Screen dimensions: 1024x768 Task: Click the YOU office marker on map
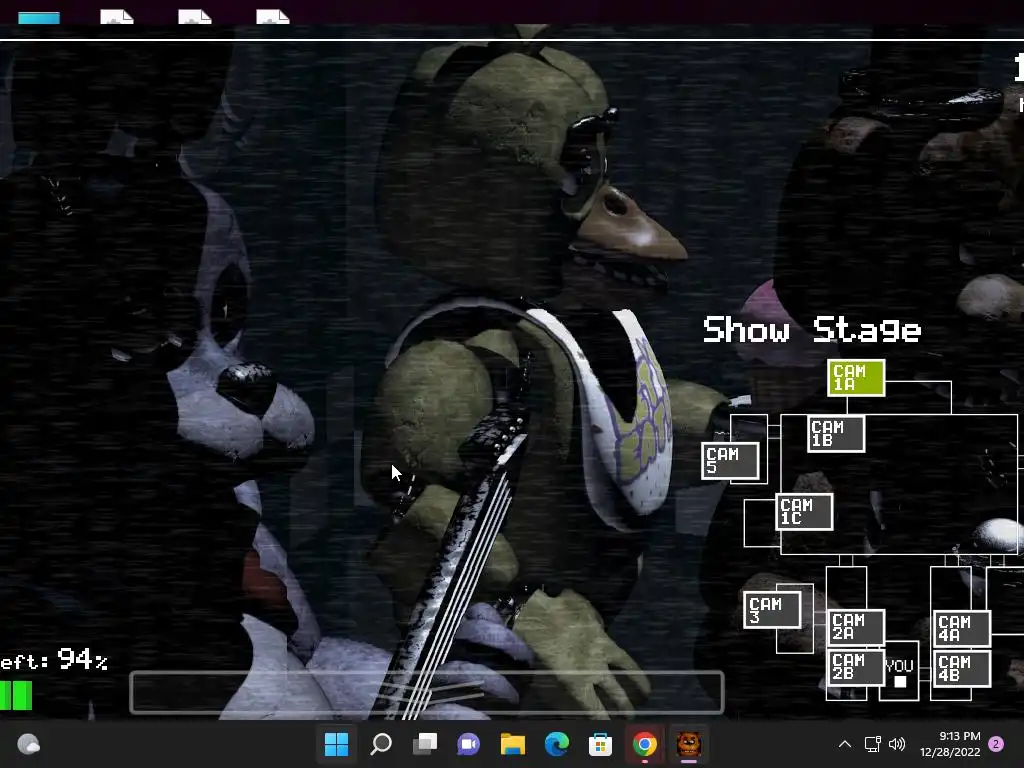tap(899, 673)
